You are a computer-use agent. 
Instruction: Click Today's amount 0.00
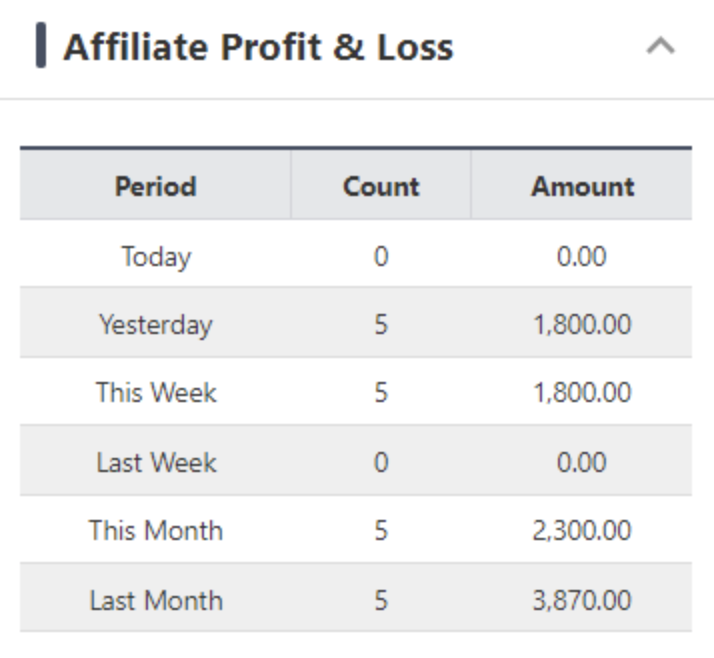click(582, 256)
